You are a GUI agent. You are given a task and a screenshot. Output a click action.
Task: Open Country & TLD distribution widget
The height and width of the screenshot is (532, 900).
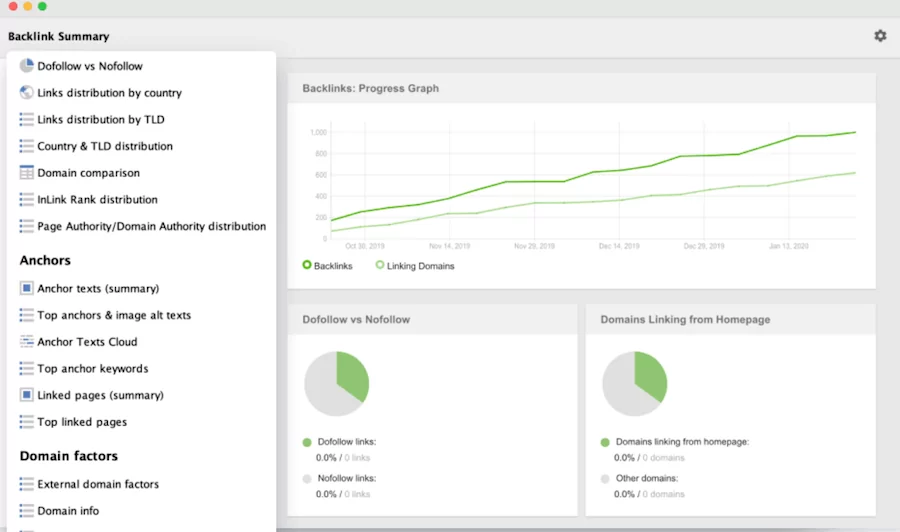tap(104, 146)
